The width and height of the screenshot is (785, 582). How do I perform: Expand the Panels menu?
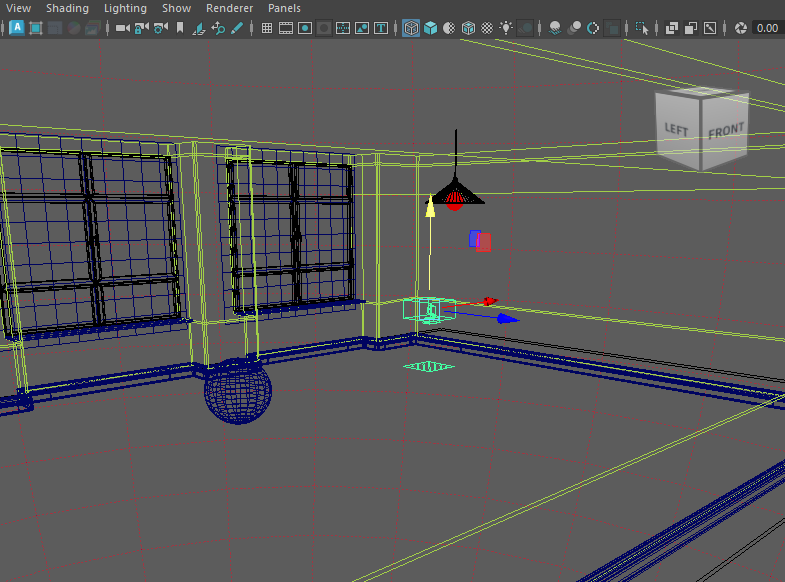(284, 8)
